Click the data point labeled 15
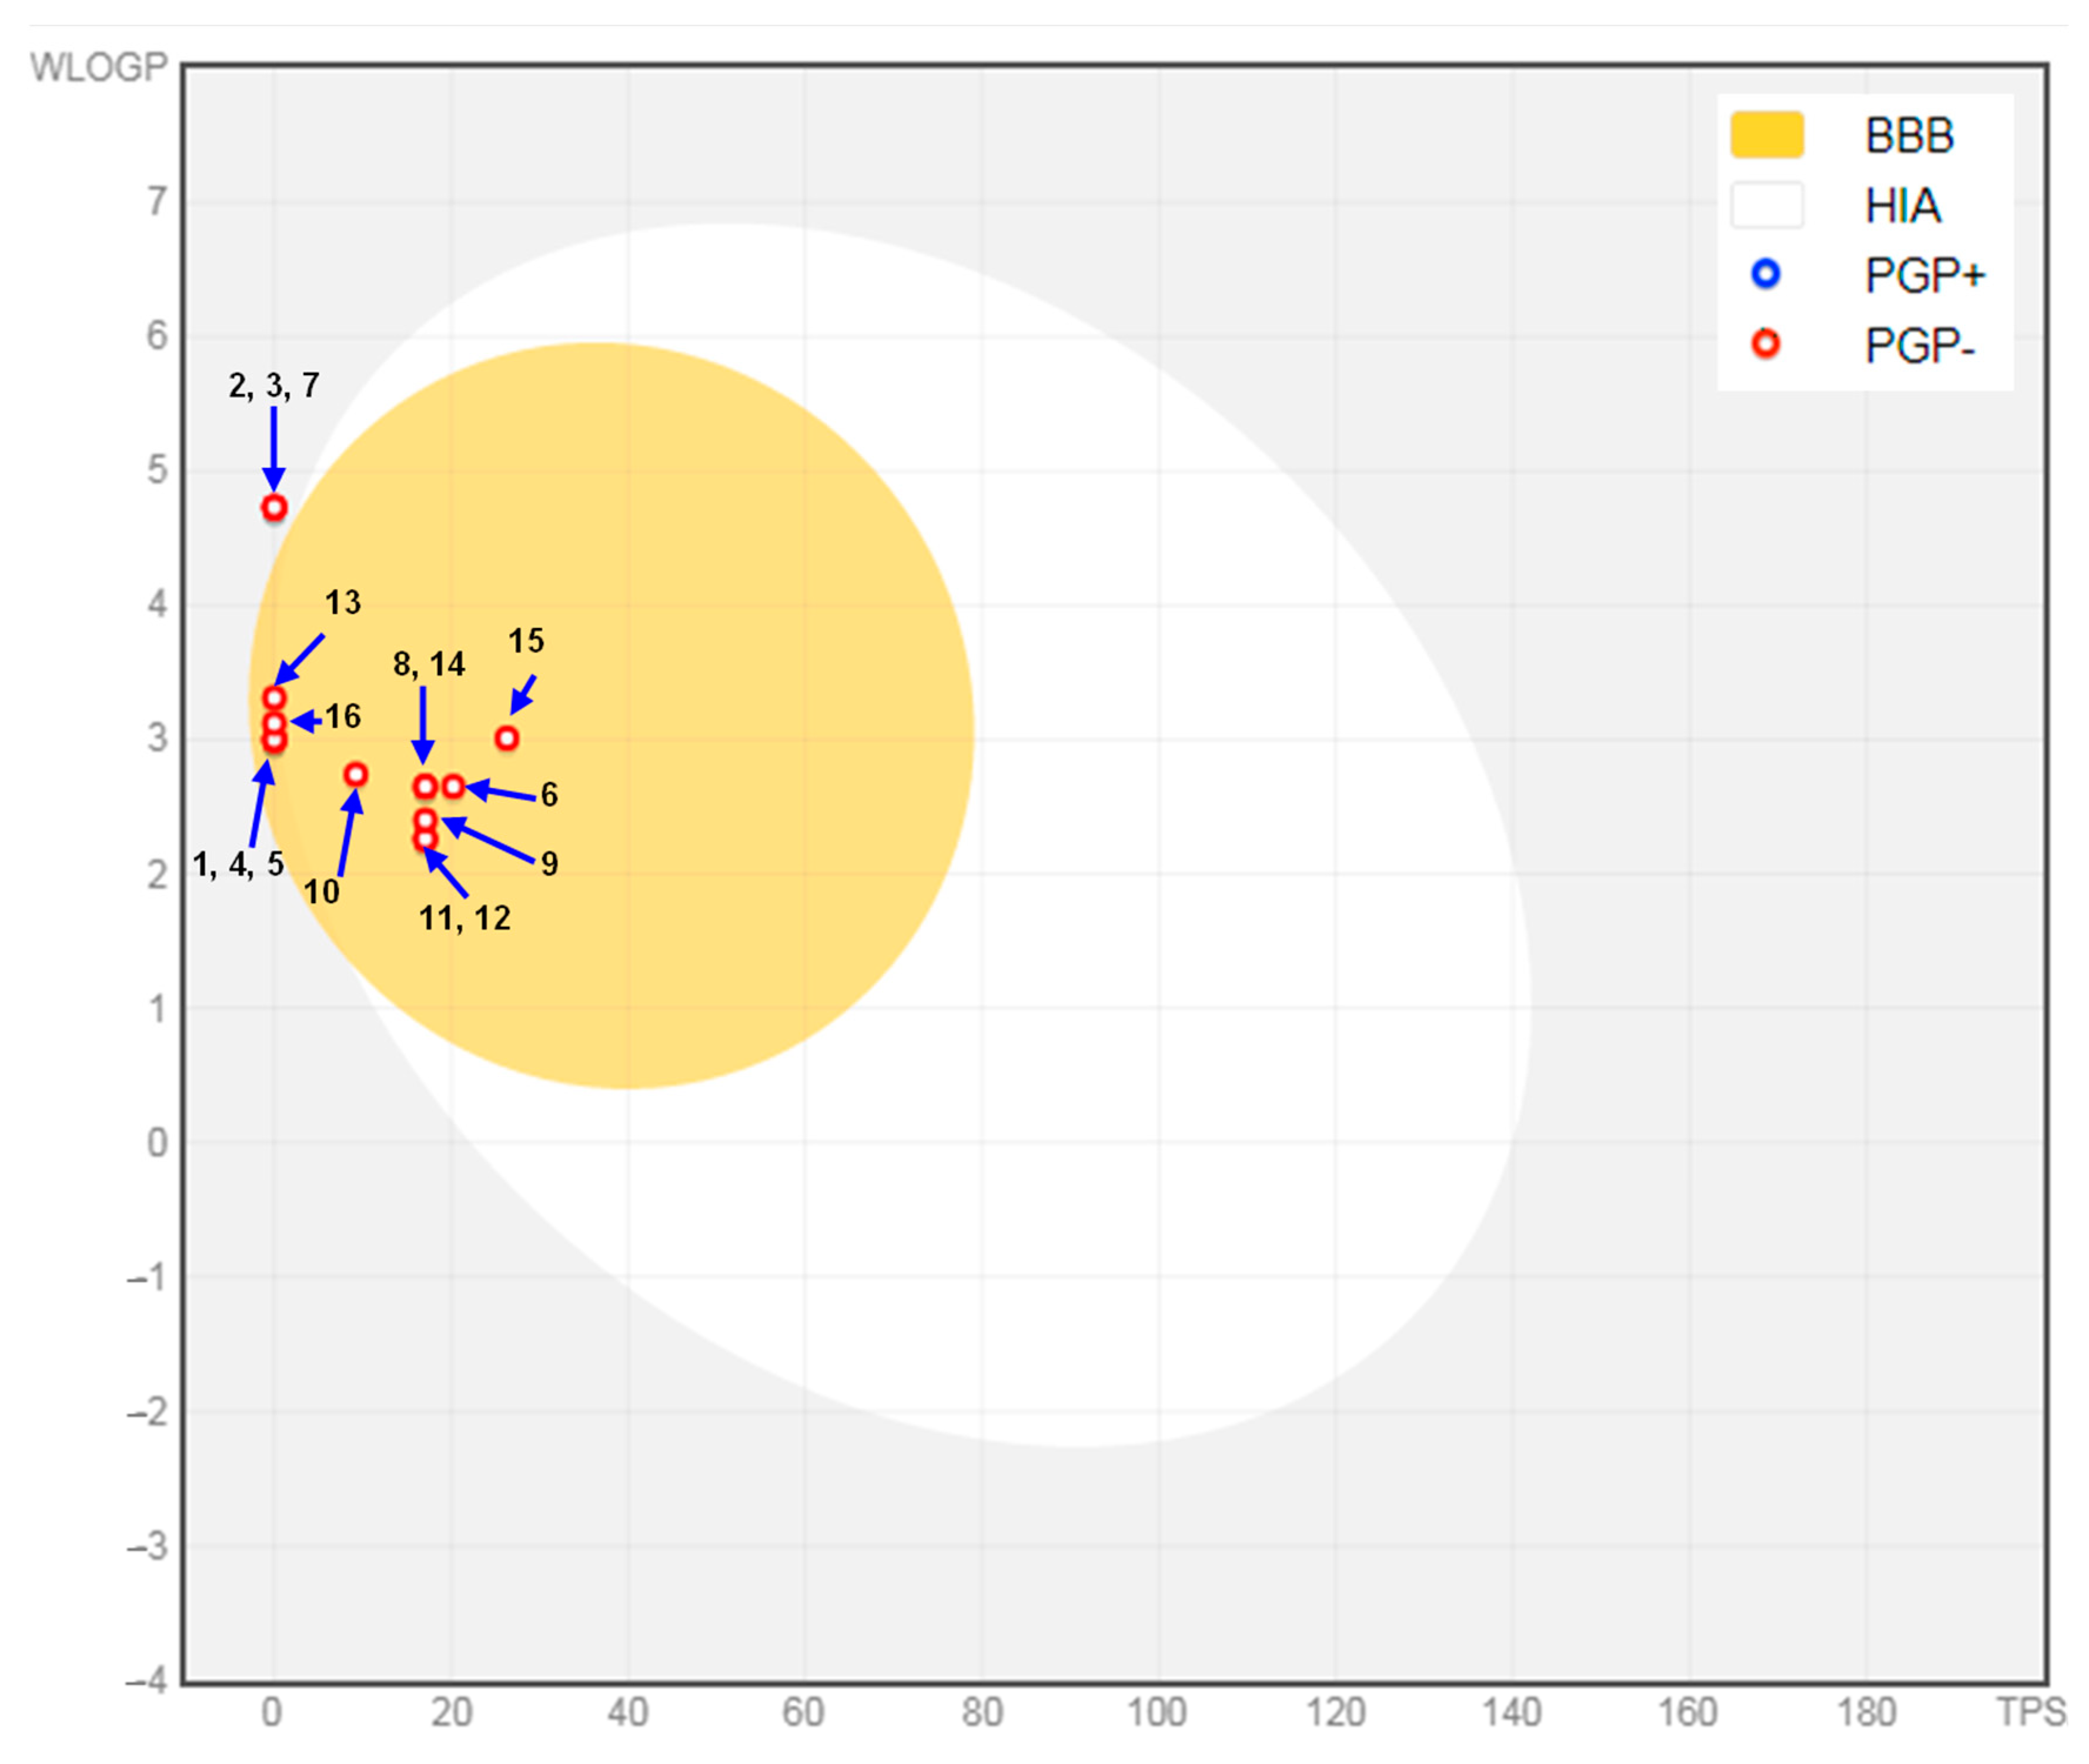This screenshot has width=2089, height=1764. [507, 739]
